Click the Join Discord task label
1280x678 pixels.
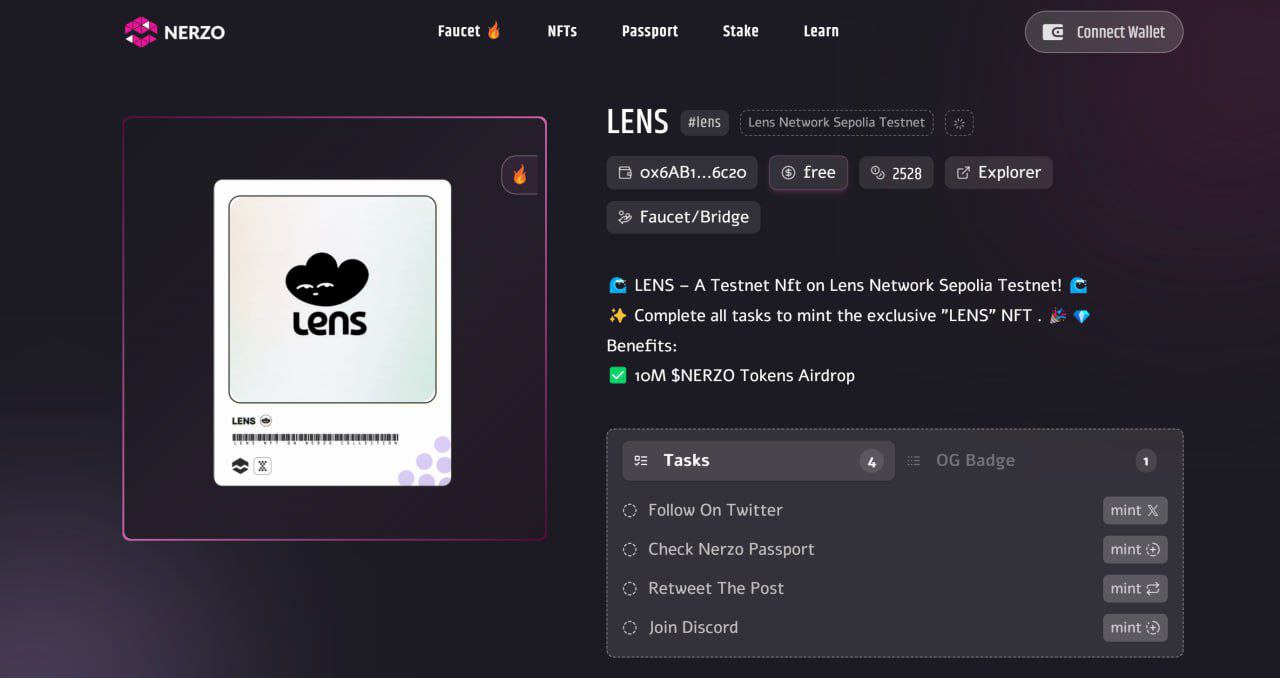click(x=693, y=627)
